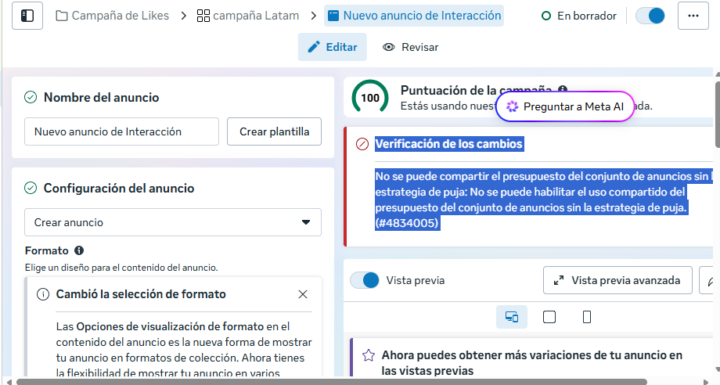Select Nuevo anuncio de Interacción breadcrumb

414,16
